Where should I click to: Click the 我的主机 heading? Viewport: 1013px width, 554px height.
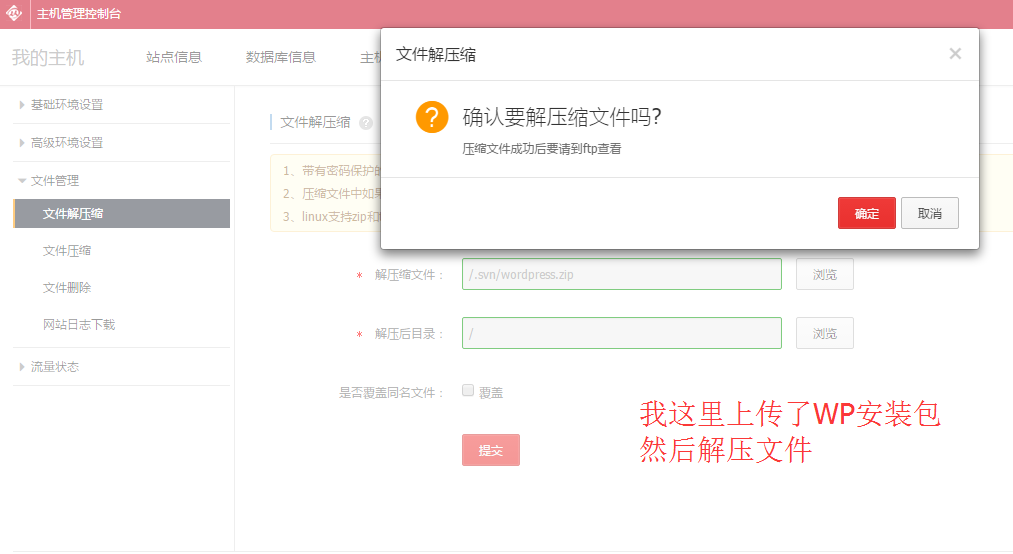click(x=48, y=57)
